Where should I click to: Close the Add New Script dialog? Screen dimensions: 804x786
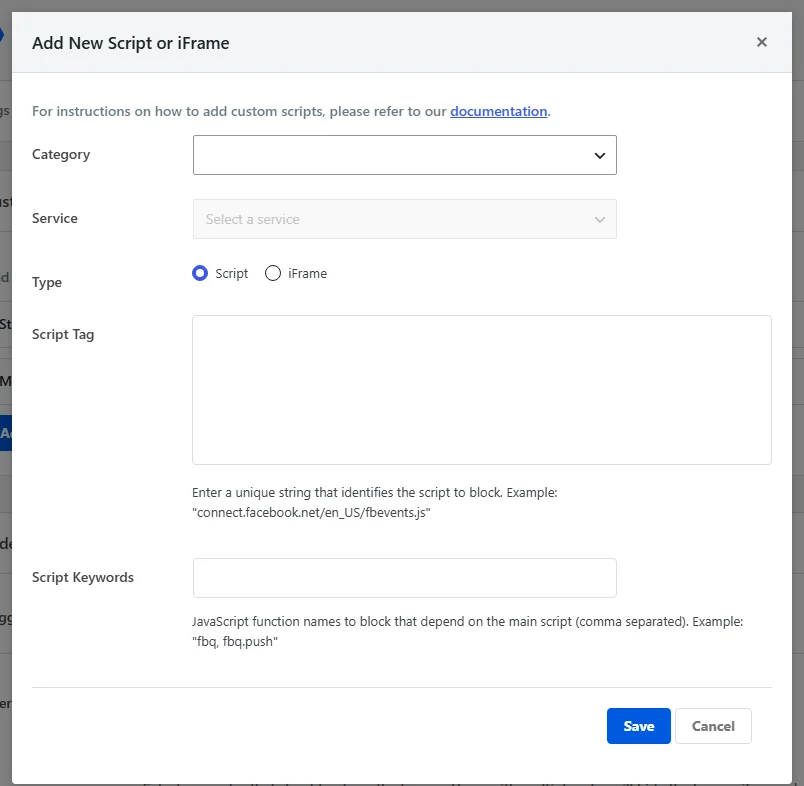761,42
